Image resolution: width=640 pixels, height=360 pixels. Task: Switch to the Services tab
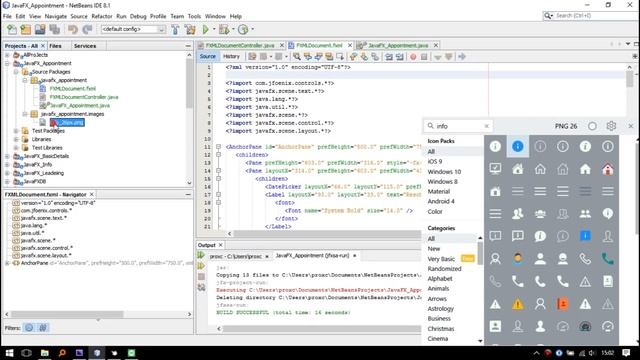(85, 46)
